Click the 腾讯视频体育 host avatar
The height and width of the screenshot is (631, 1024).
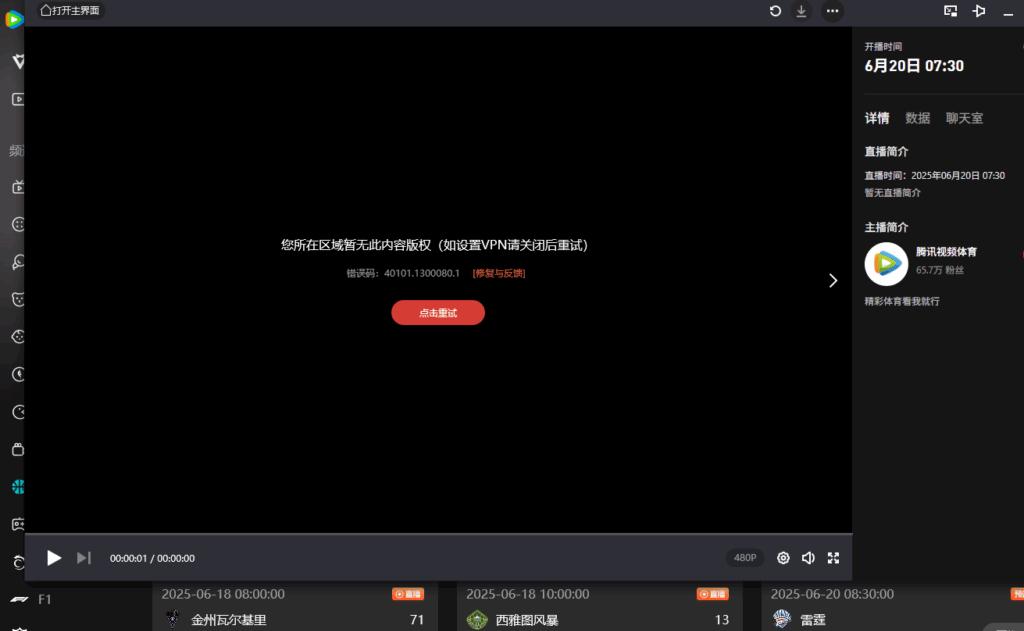click(x=885, y=264)
